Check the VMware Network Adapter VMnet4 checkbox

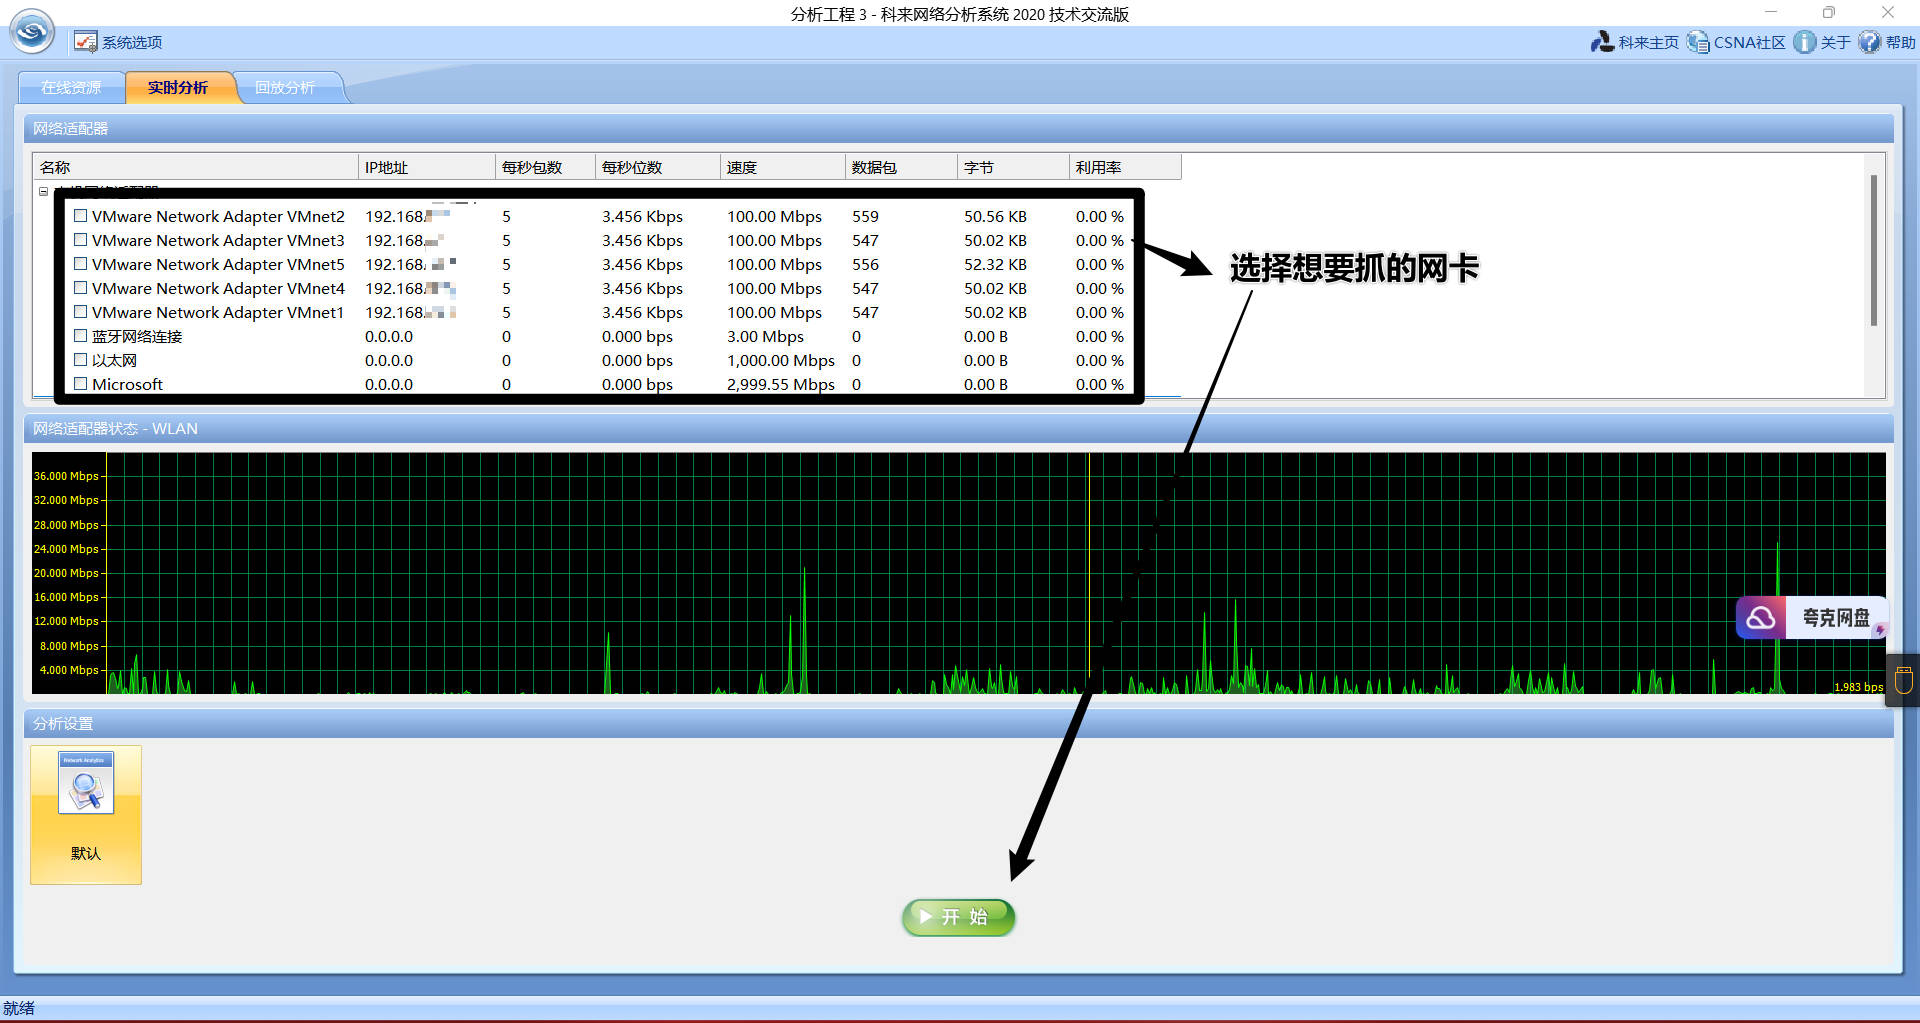[x=80, y=287]
